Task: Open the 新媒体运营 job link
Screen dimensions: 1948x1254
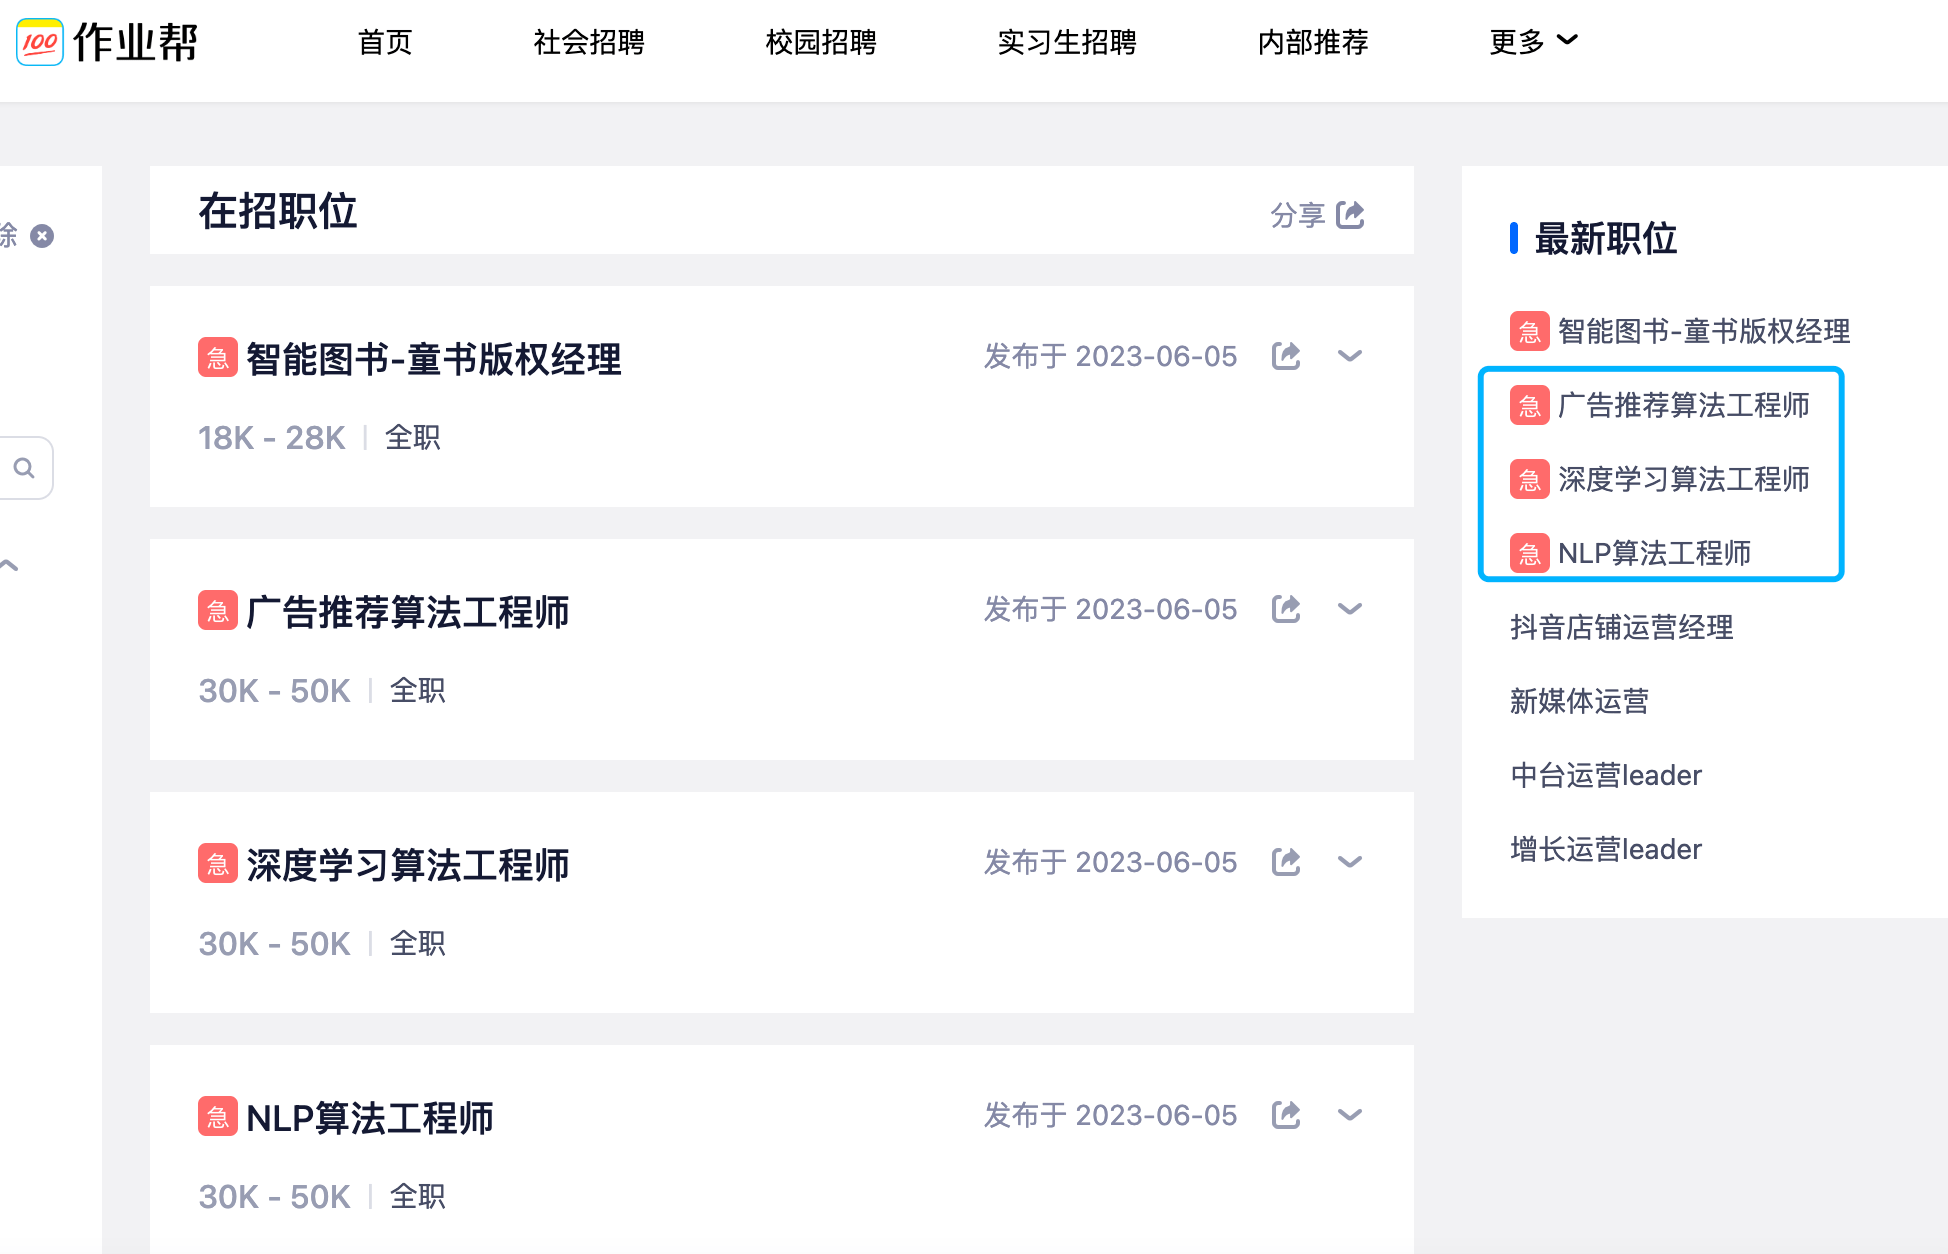Action: point(1580,701)
